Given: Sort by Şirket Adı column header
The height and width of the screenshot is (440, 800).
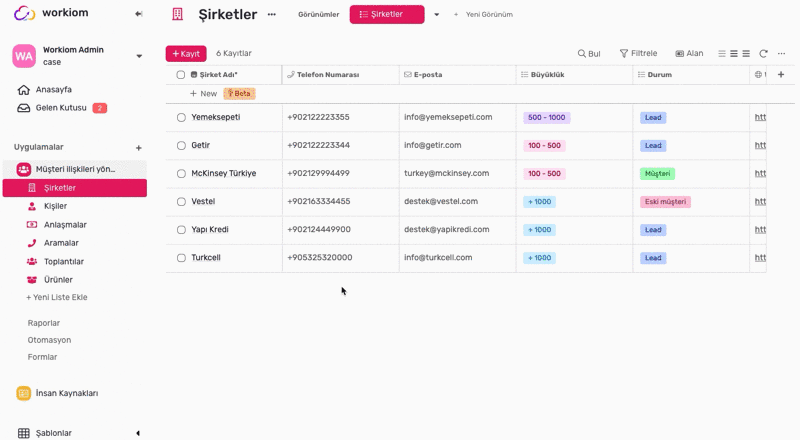Looking at the screenshot, I should coord(223,75).
